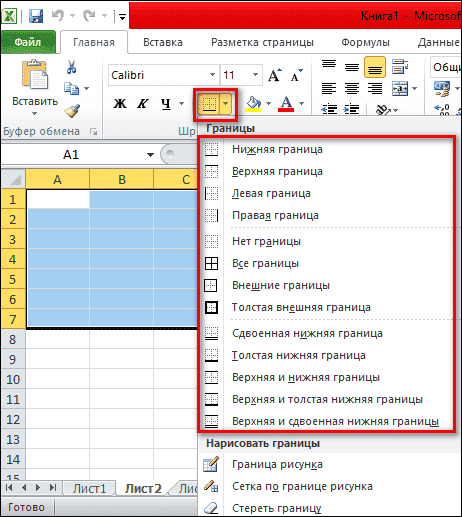The image size is (462, 517).
Task: Select row 8 header
Action: (13, 340)
